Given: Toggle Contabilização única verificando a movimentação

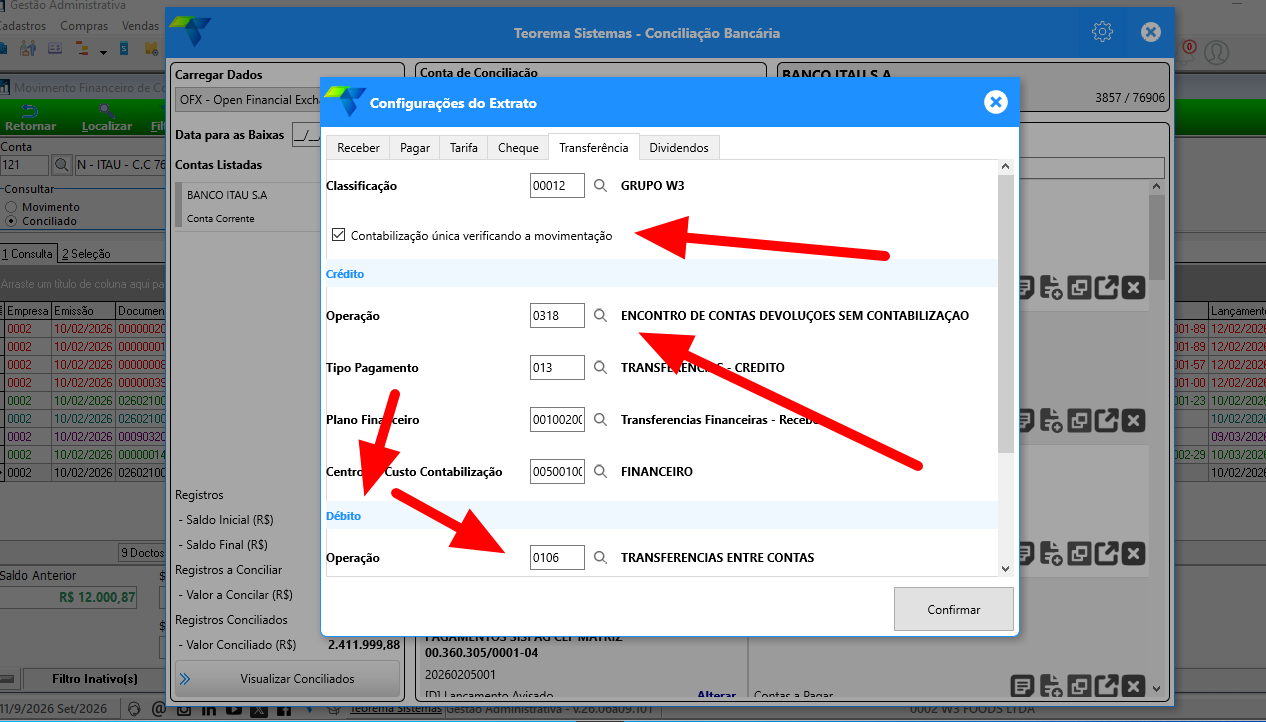Looking at the screenshot, I should tap(340, 236).
